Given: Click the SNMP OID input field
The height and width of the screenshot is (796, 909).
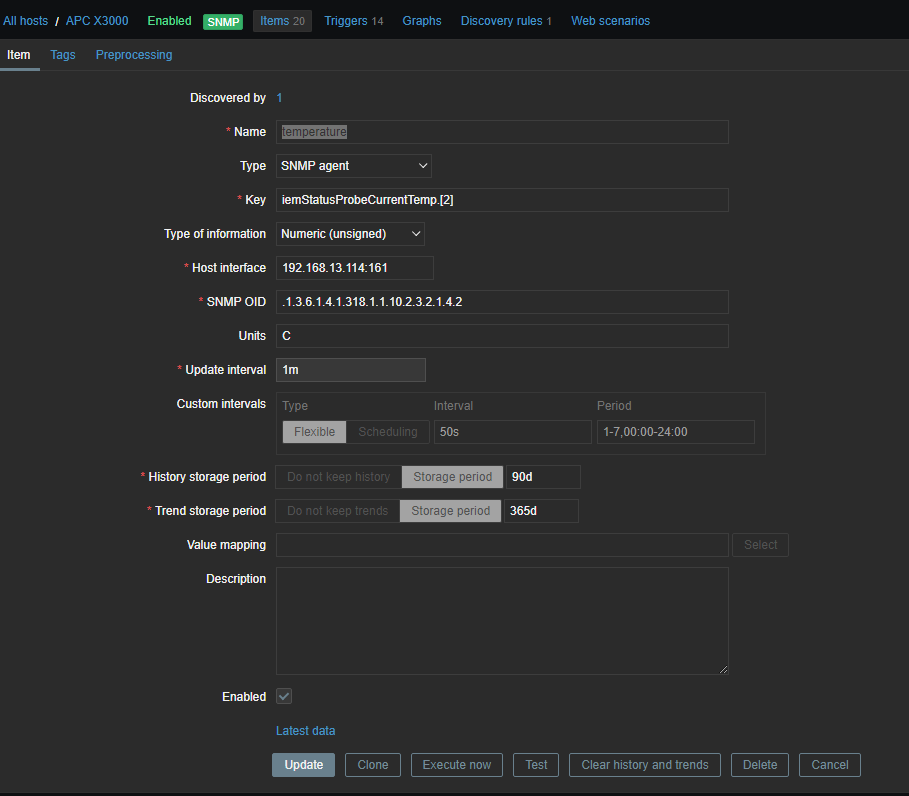Looking at the screenshot, I should coord(502,302).
